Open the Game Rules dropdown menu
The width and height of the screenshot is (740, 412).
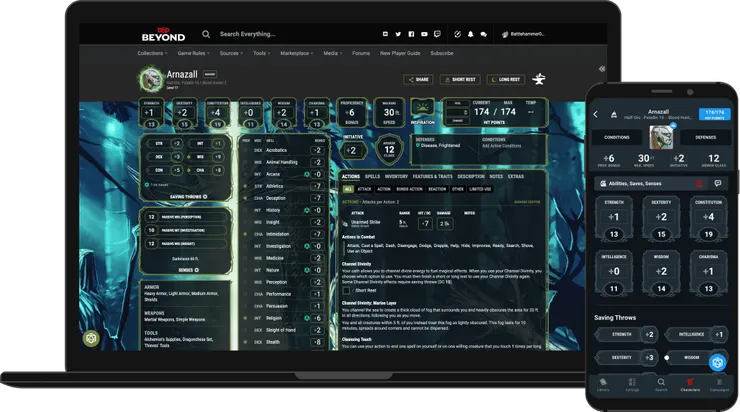[x=193, y=53]
